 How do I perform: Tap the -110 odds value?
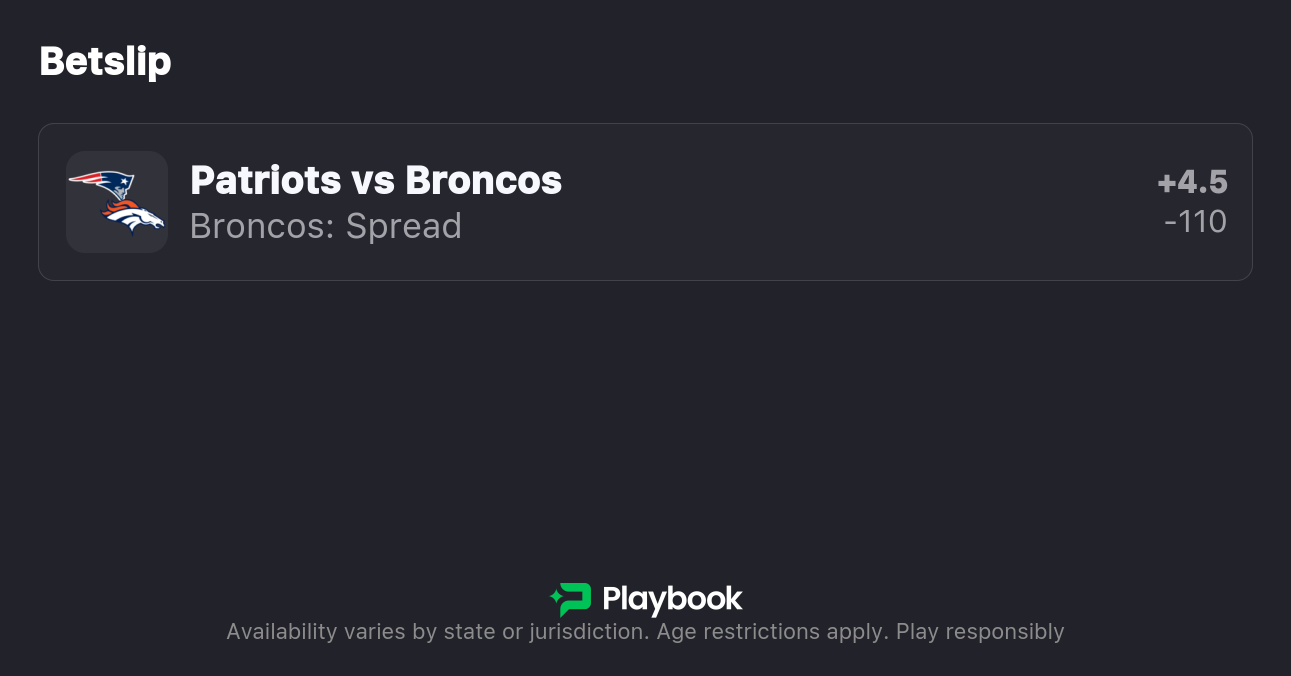point(1195,222)
